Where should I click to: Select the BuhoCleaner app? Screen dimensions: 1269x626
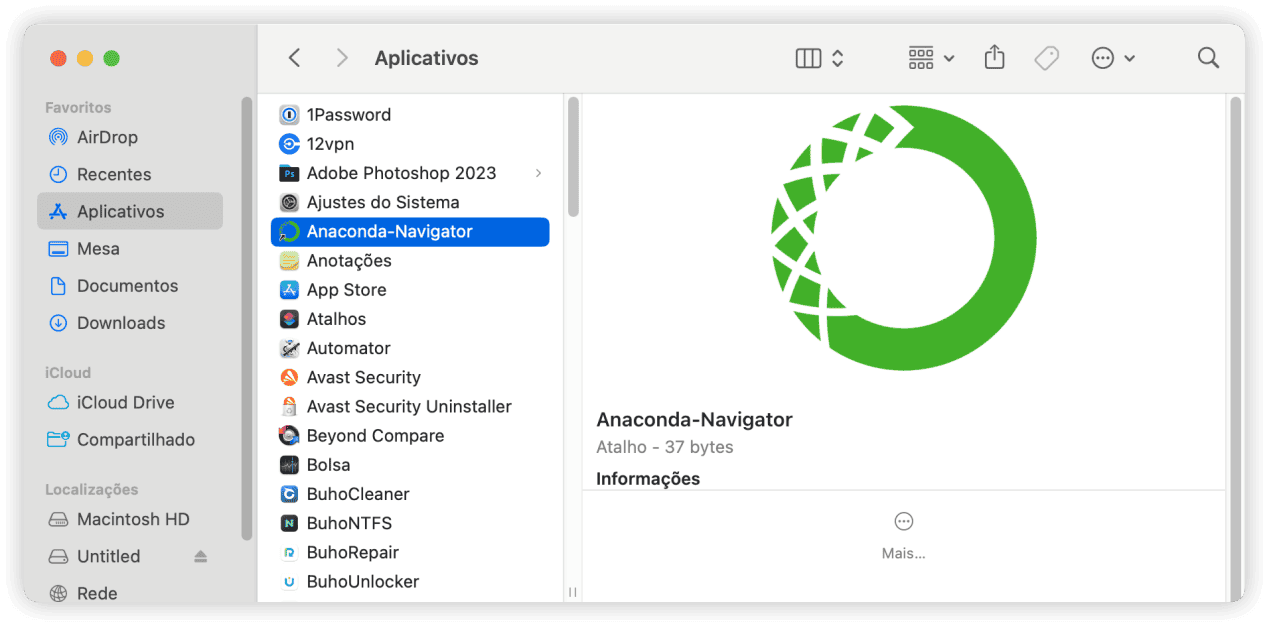point(410,494)
